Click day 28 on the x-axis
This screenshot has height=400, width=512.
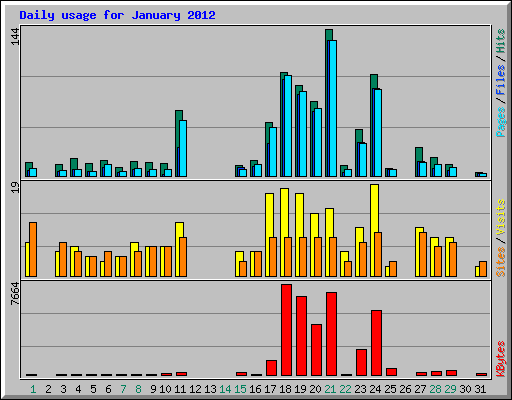[435, 389]
